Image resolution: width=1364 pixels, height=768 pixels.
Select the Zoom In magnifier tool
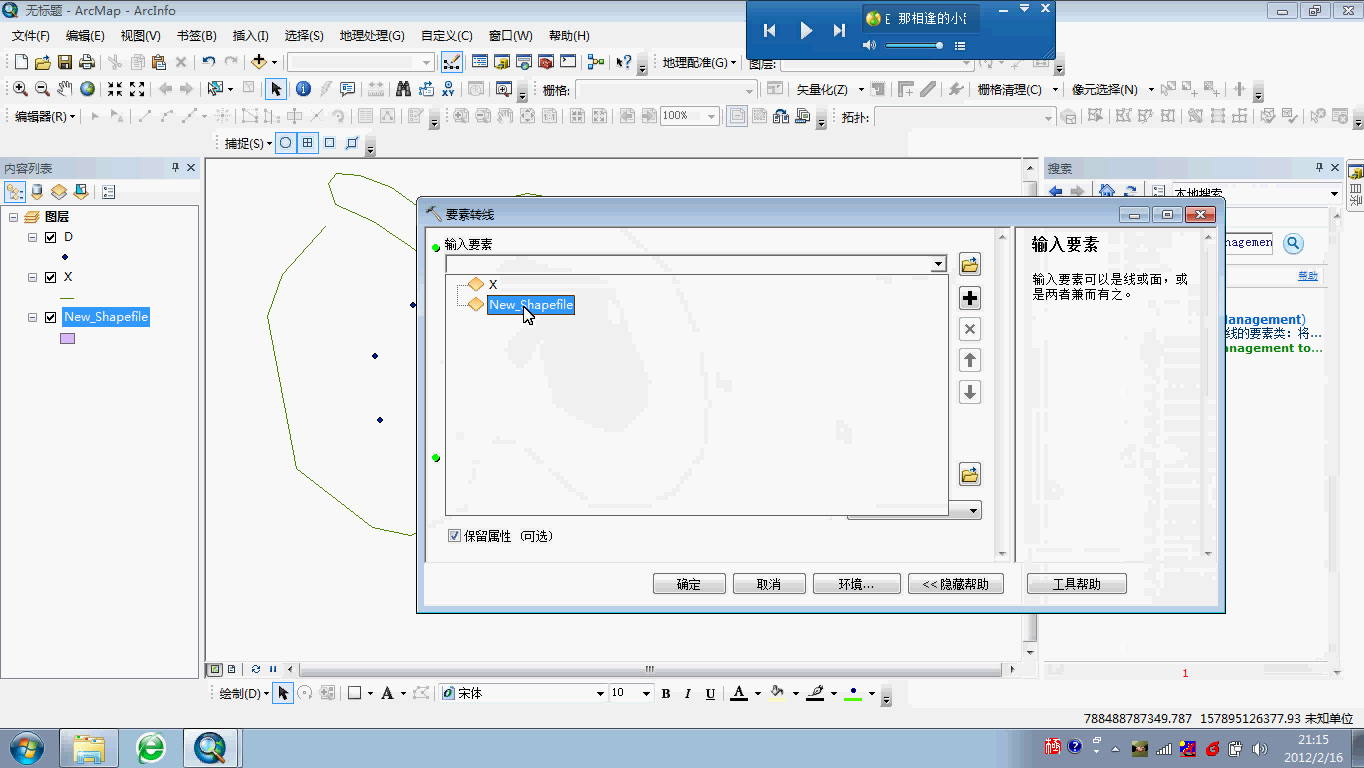coord(20,88)
